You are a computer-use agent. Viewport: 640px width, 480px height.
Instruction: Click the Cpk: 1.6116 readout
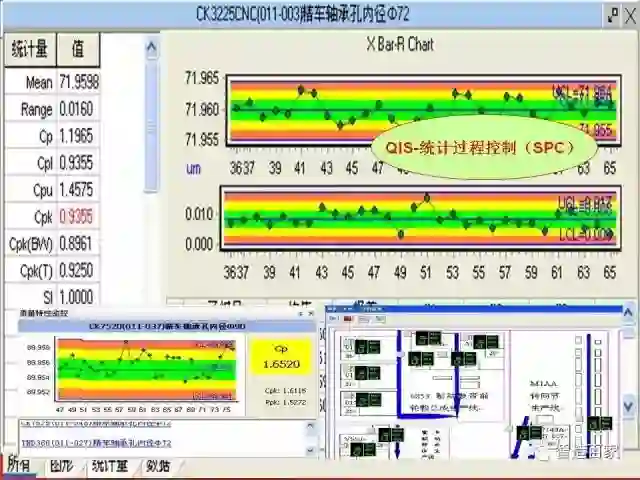tap(285, 391)
